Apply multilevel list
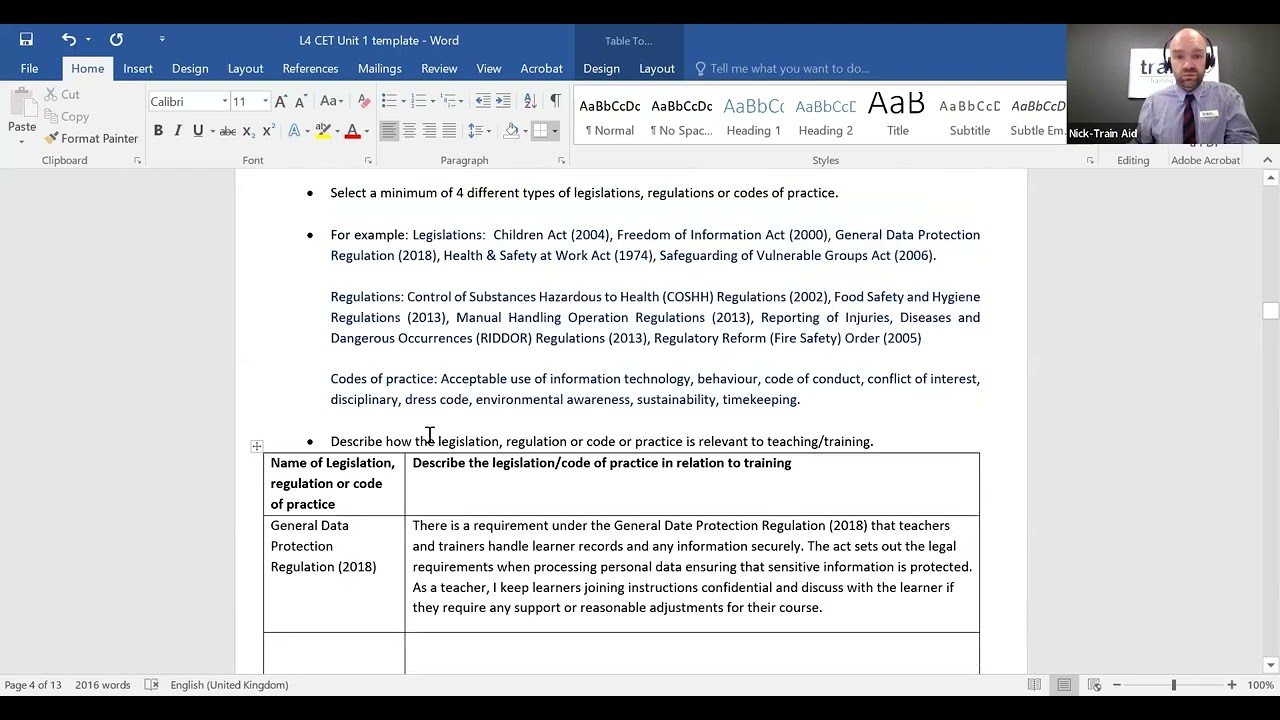 point(449,101)
